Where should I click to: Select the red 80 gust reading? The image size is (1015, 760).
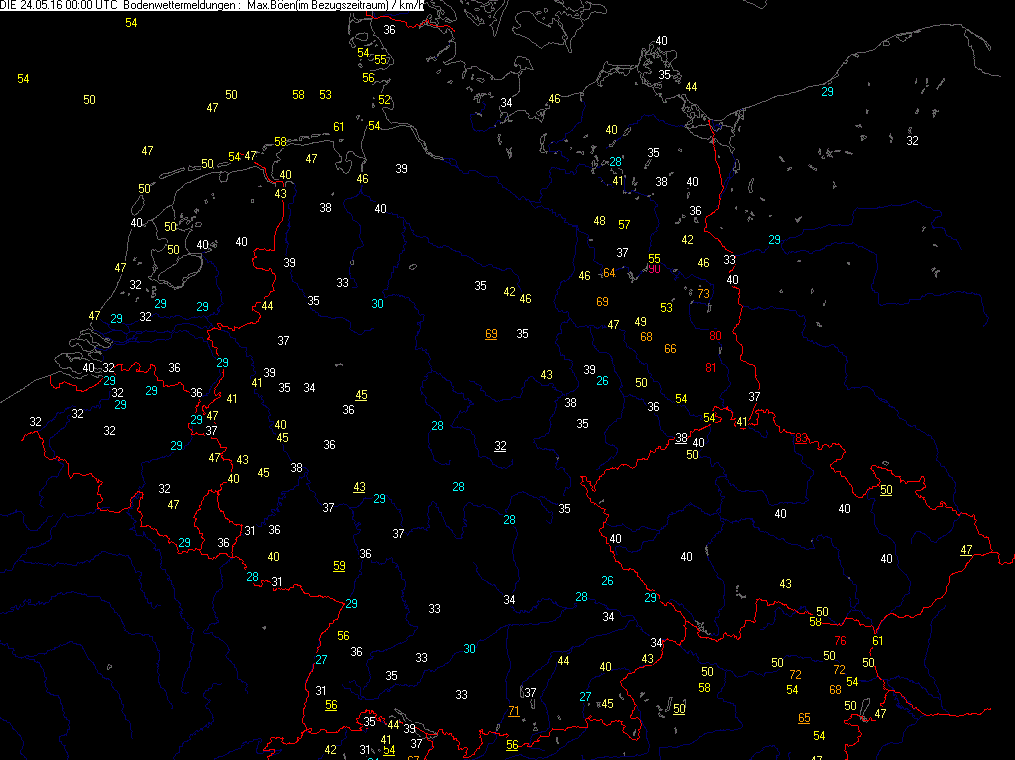[715, 336]
